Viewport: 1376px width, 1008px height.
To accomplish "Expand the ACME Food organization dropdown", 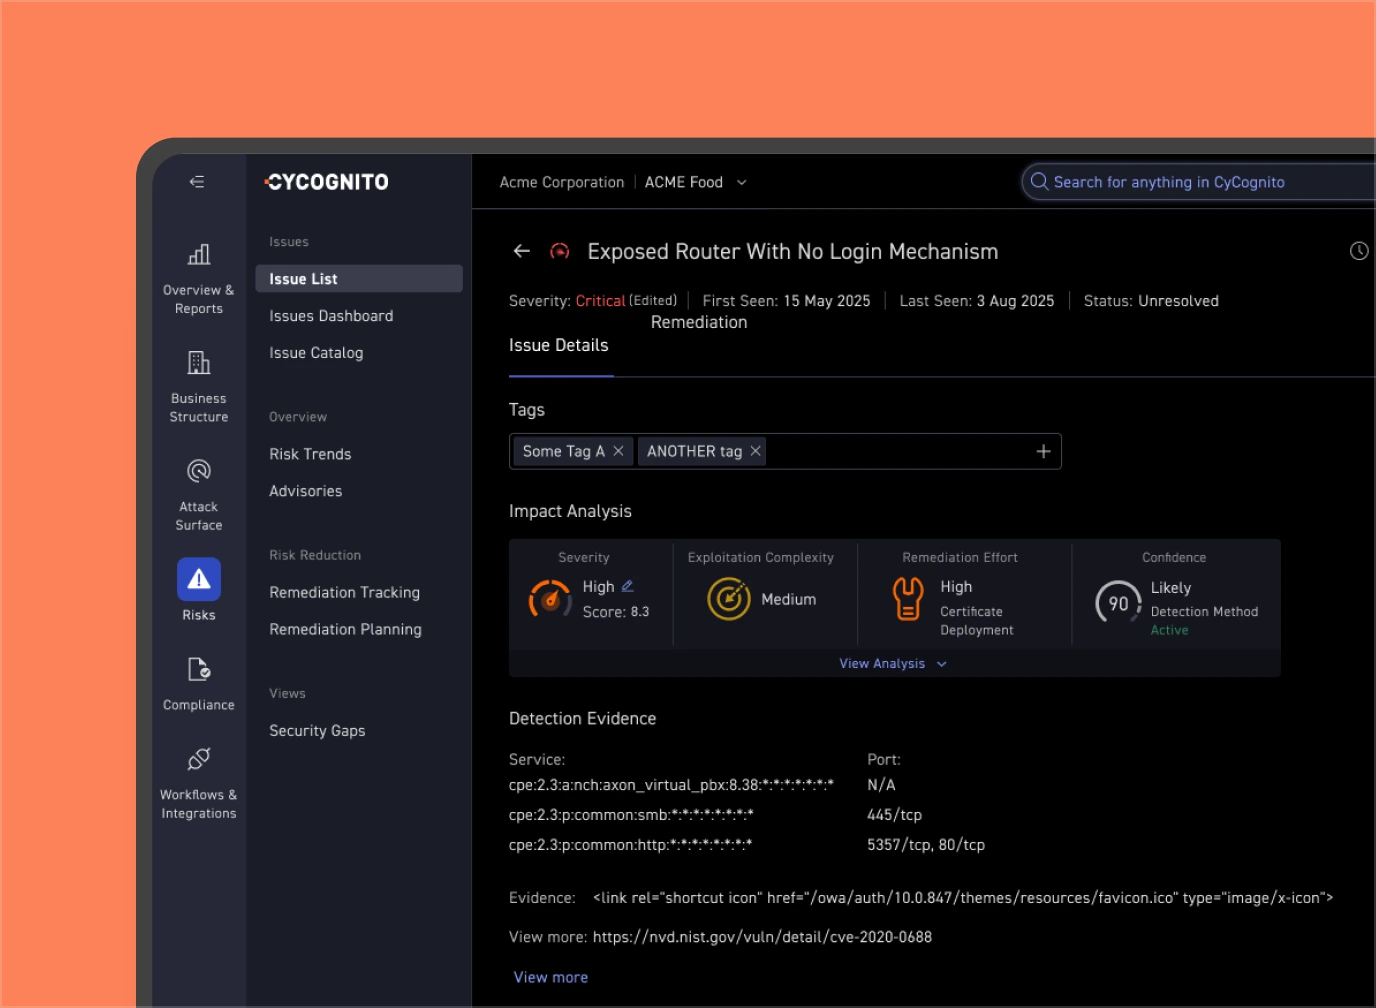I will [741, 182].
